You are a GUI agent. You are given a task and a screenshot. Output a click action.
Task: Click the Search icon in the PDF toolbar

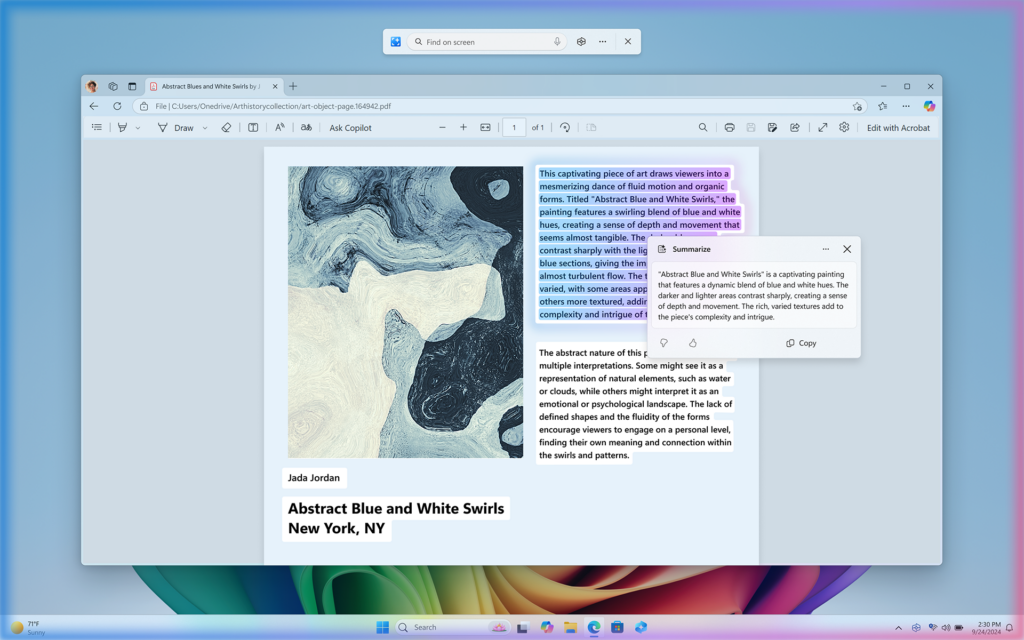(x=703, y=127)
